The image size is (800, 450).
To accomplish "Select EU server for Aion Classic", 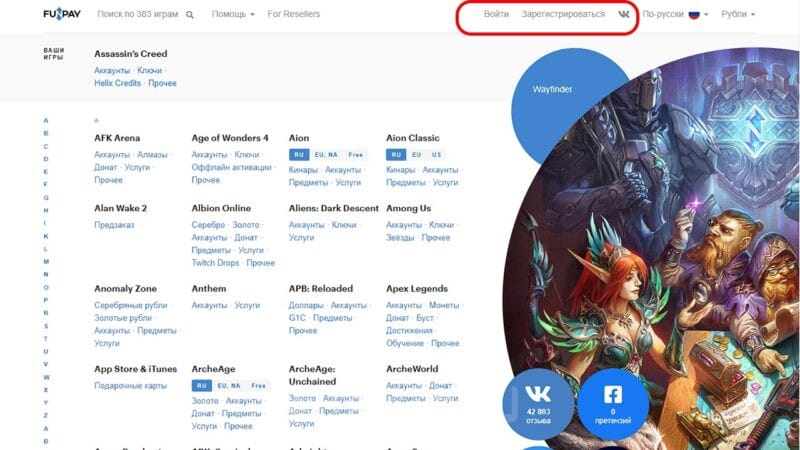I will (x=416, y=155).
